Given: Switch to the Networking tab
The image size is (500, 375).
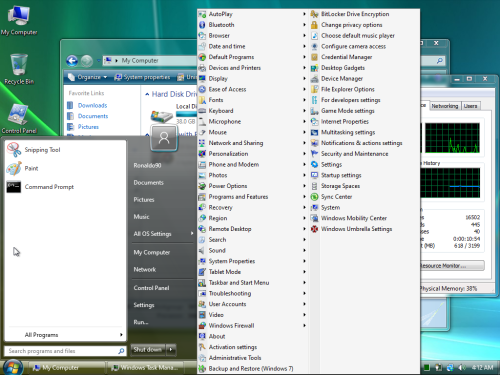Looking at the screenshot, I should click(x=445, y=106).
